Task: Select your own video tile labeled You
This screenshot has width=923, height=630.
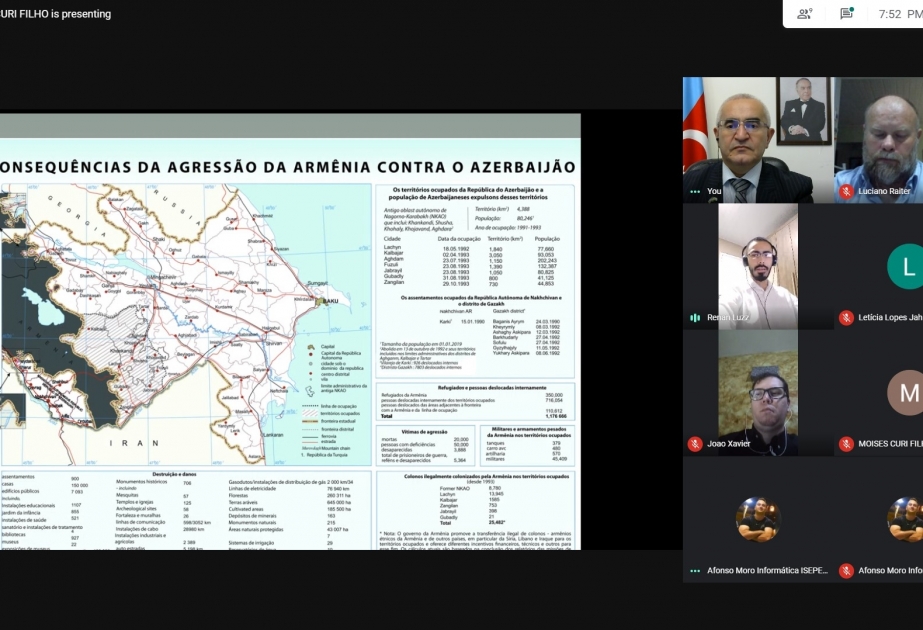Action: click(758, 140)
